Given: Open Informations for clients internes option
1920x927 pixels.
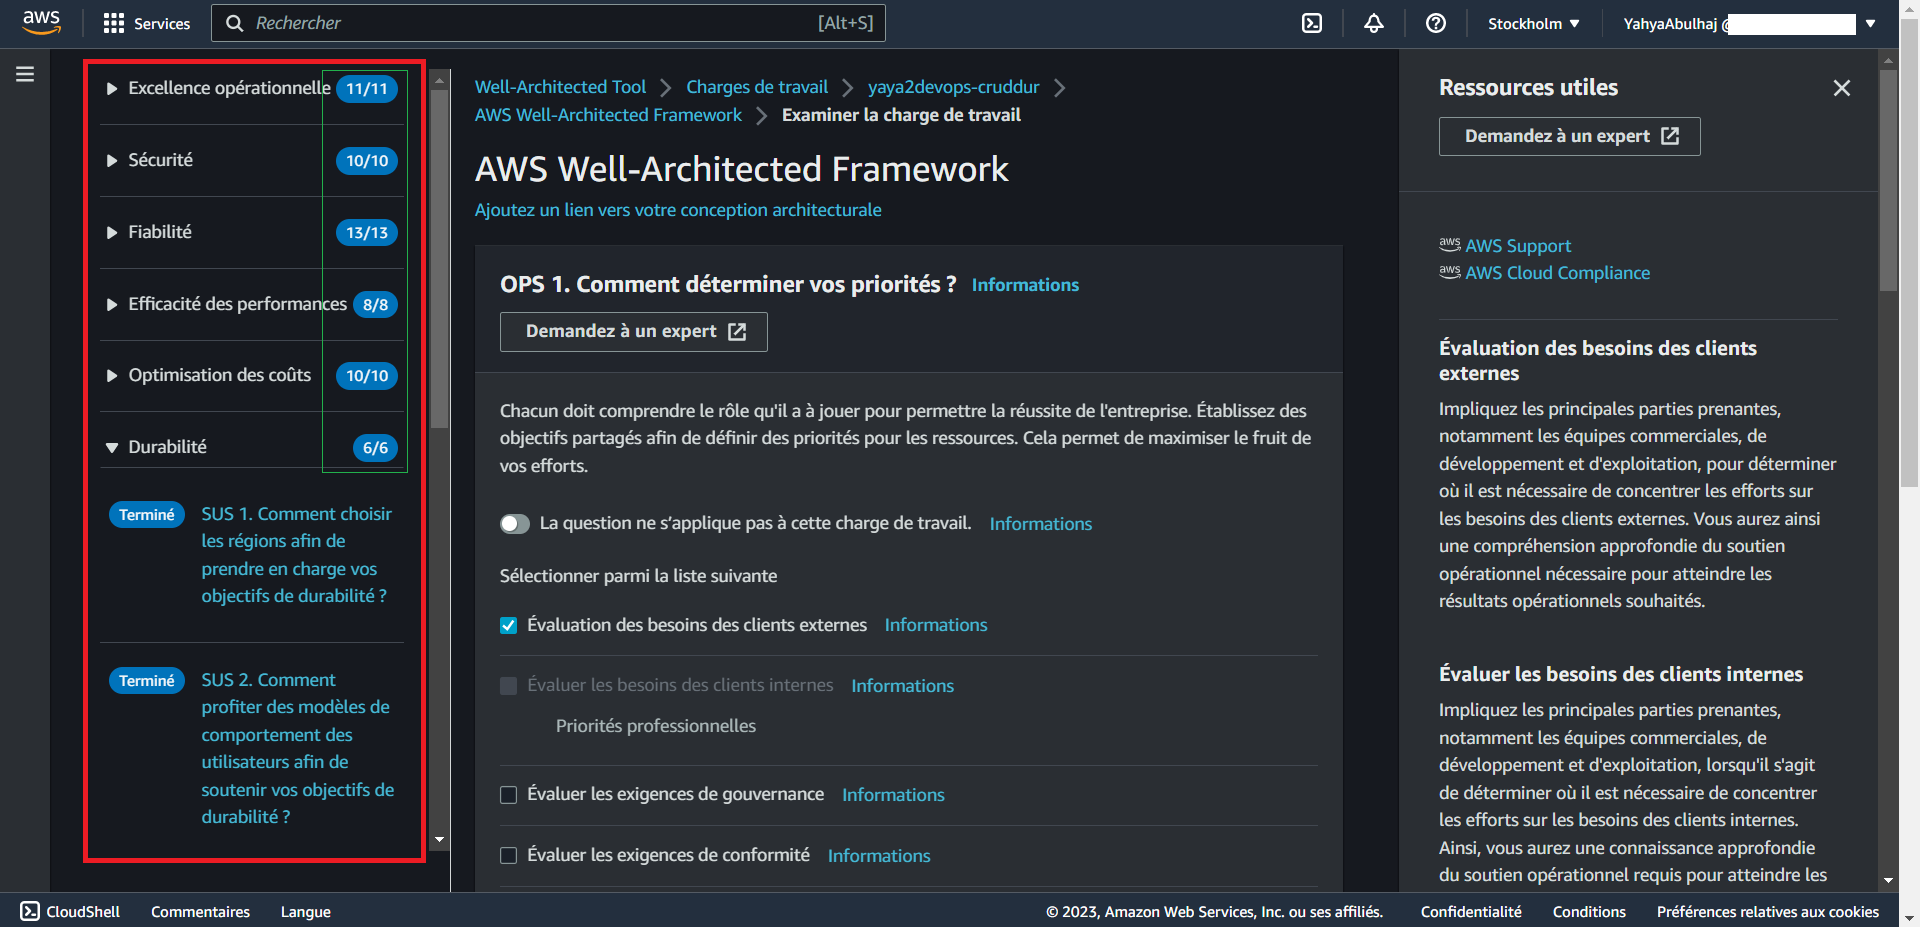Looking at the screenshot, I should 903,686.
